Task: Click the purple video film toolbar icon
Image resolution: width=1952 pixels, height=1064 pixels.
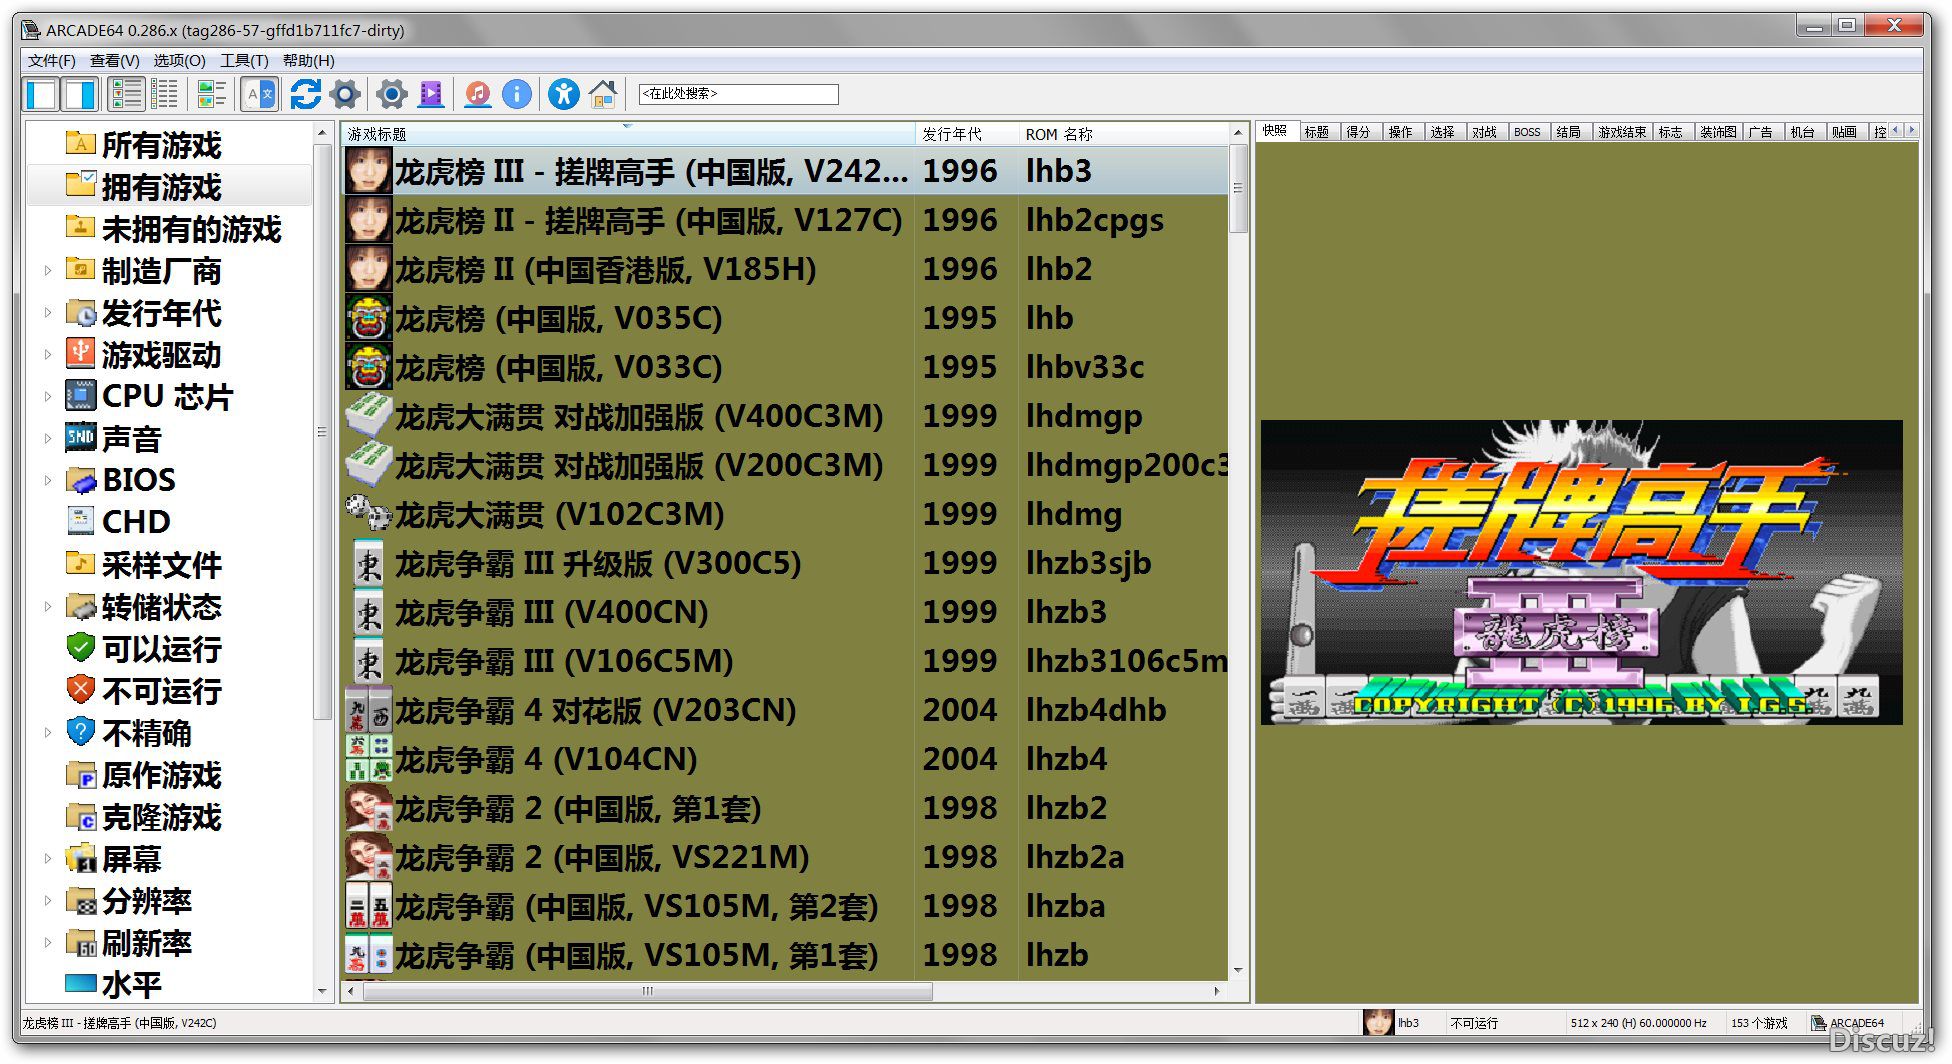Action: pos(431,94)
